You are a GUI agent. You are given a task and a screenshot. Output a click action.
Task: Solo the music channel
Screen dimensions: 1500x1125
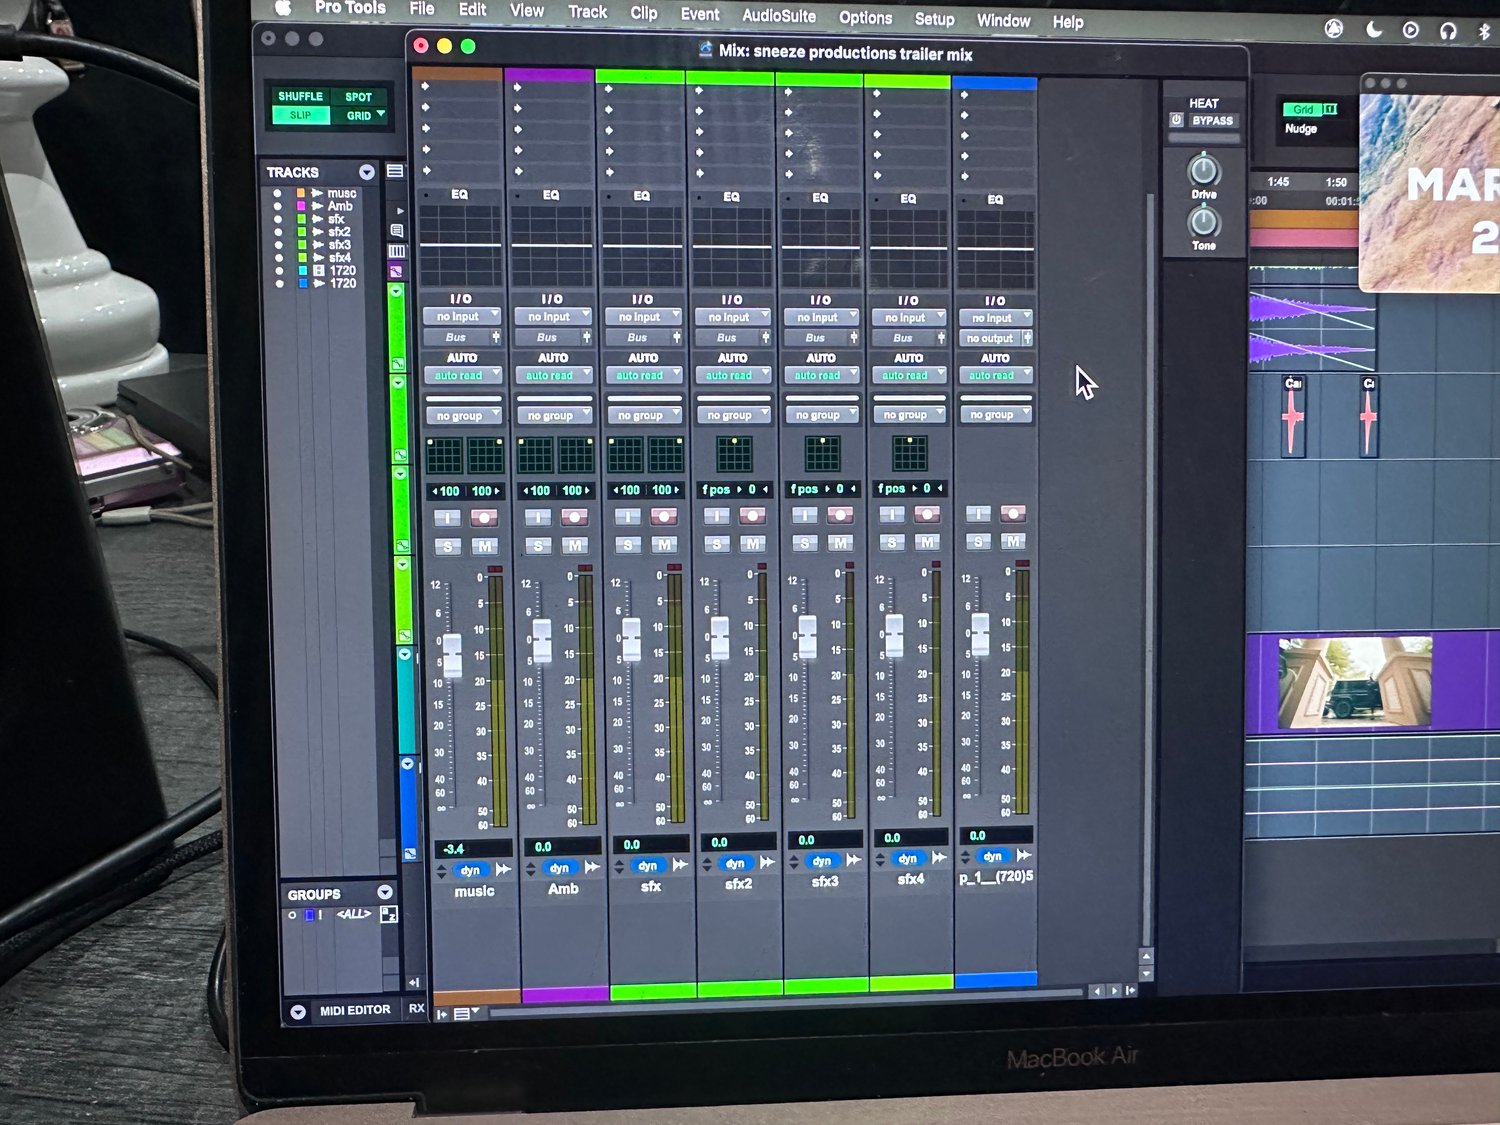[x=447, y=546]
